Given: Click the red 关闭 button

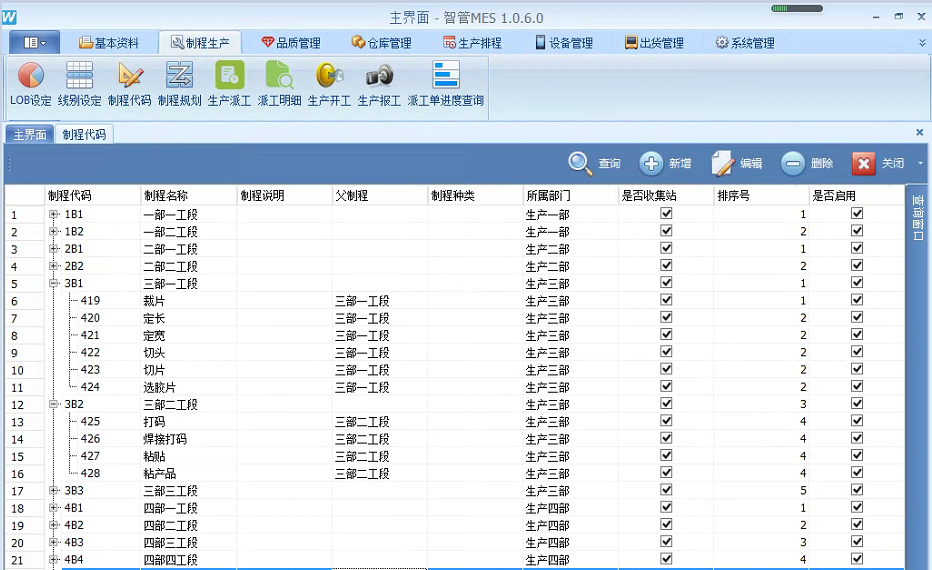Looking at the screenshot, I should (878, 163).
